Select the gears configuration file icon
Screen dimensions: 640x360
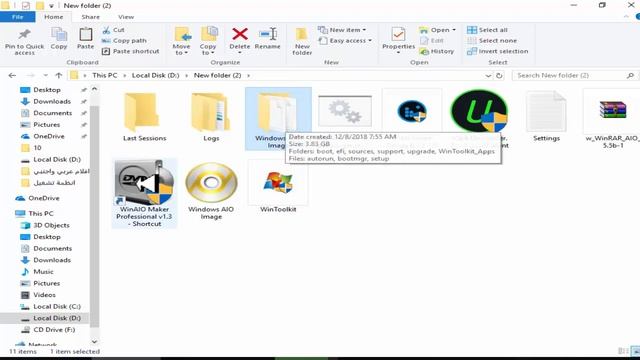(x=345, y=111)
